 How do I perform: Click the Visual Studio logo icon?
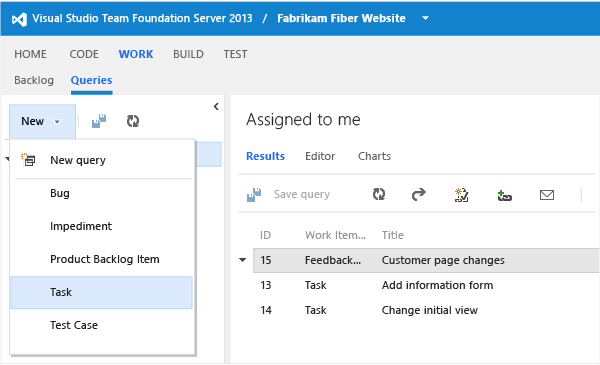[x=19, y=19]
